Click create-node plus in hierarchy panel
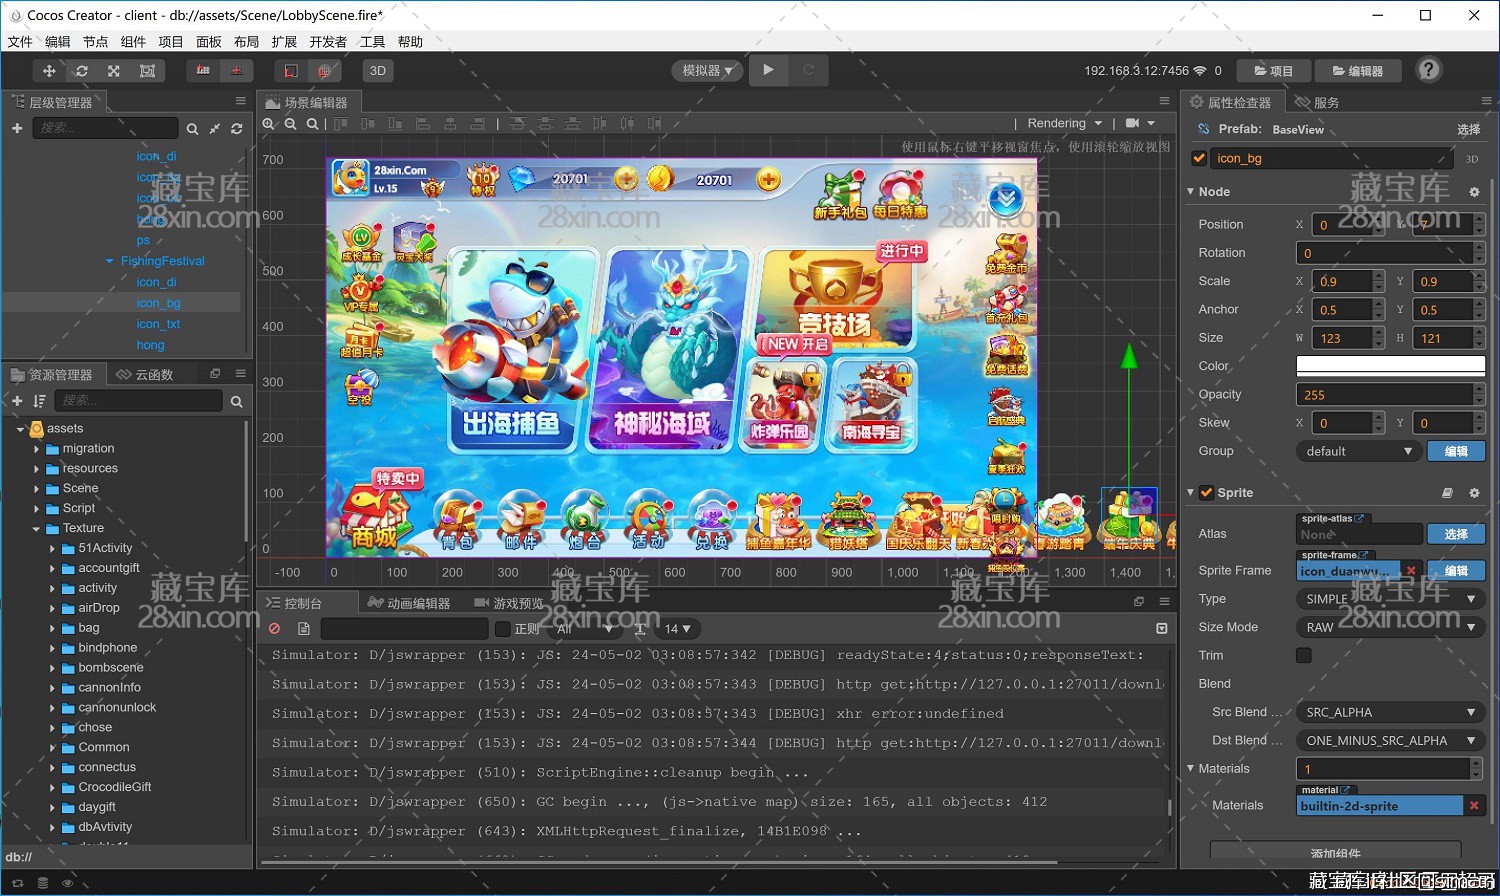Image resolution: width=1500 pixels, height=896 pixels. [x=17, y=128]
